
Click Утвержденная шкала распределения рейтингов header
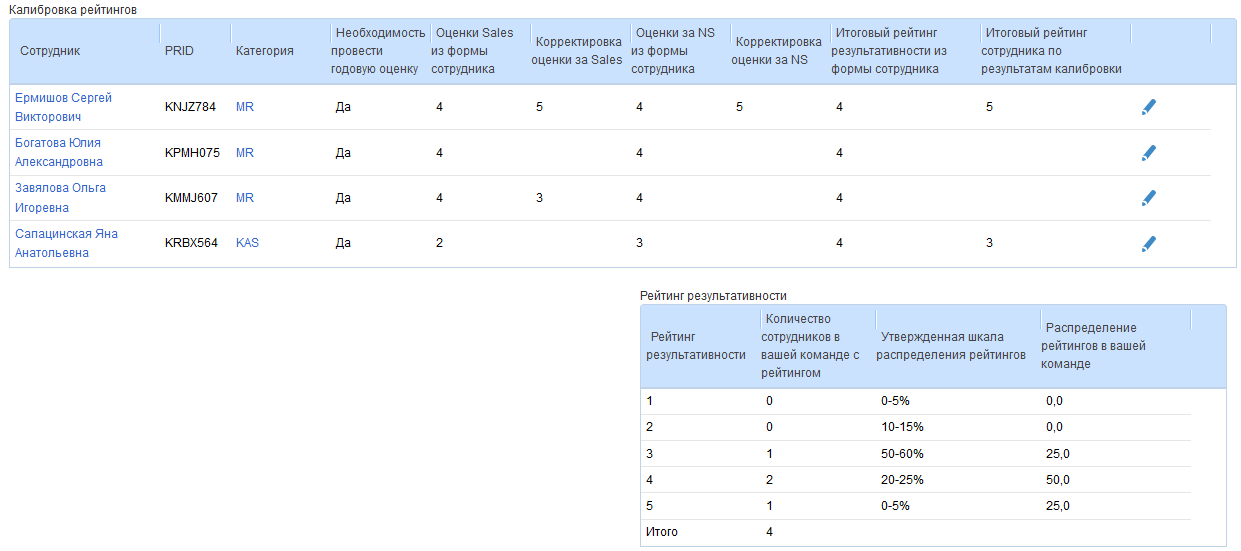(x=953, y=346)
